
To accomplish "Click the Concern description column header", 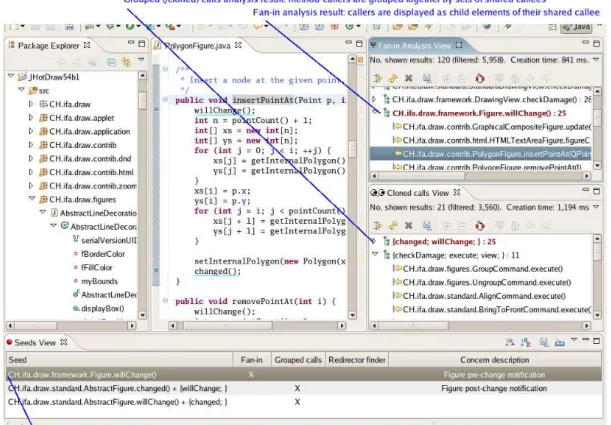I will click(495, 360).
